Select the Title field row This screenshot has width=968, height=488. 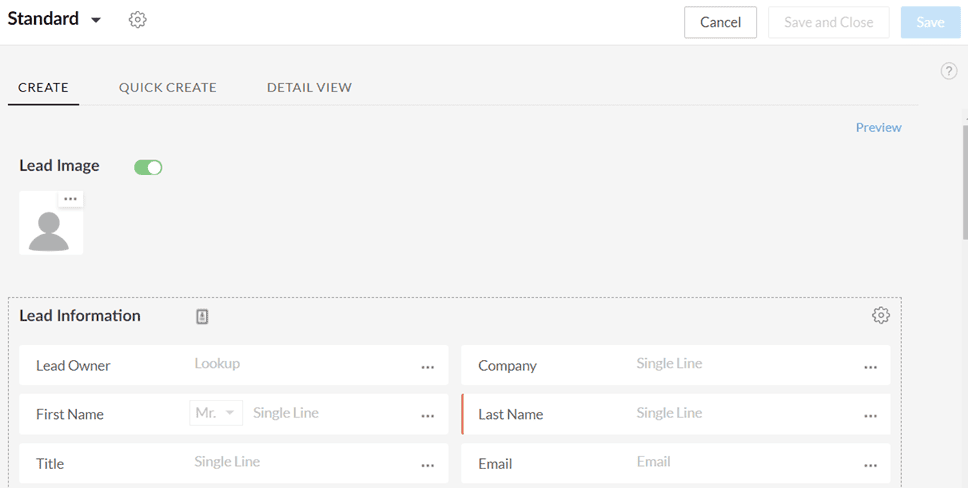tap(234, 463)
